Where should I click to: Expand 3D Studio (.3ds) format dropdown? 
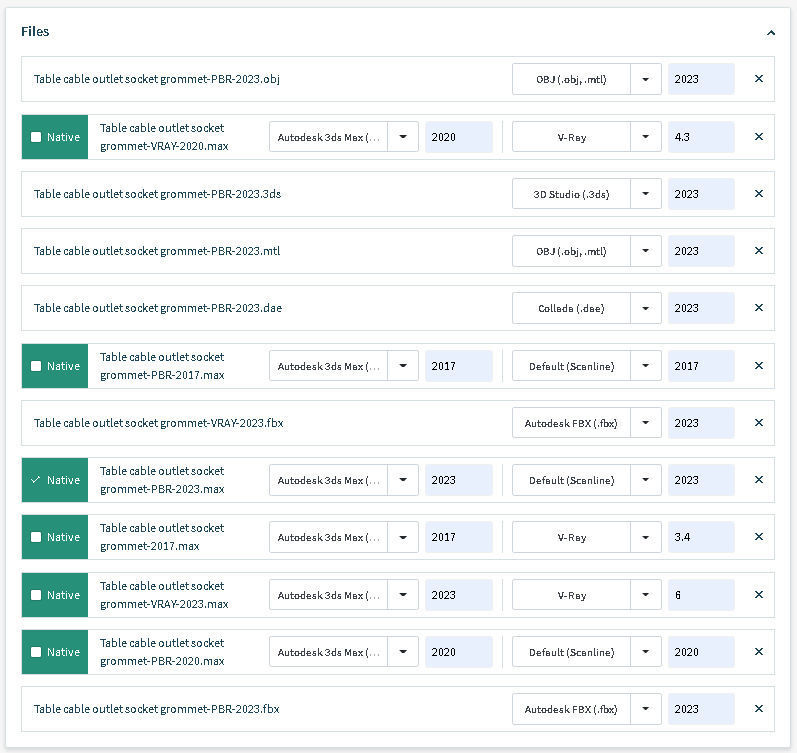(646, 194)
